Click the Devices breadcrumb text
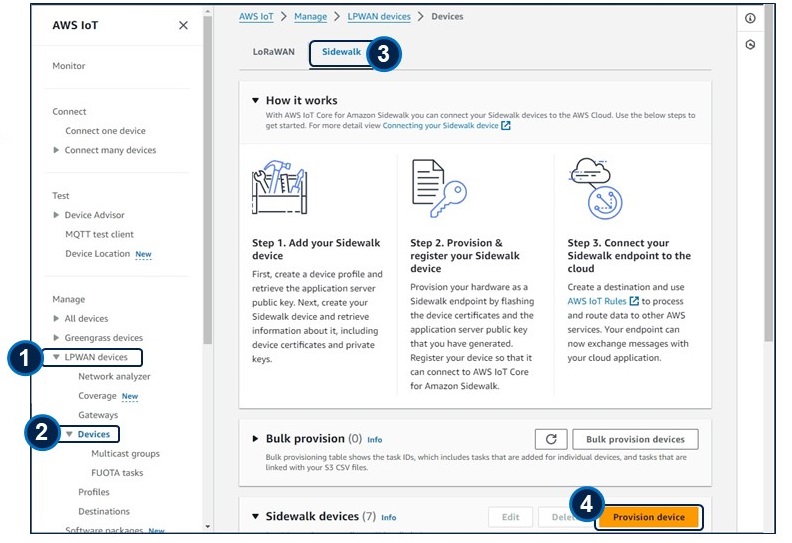 [447, 17]
